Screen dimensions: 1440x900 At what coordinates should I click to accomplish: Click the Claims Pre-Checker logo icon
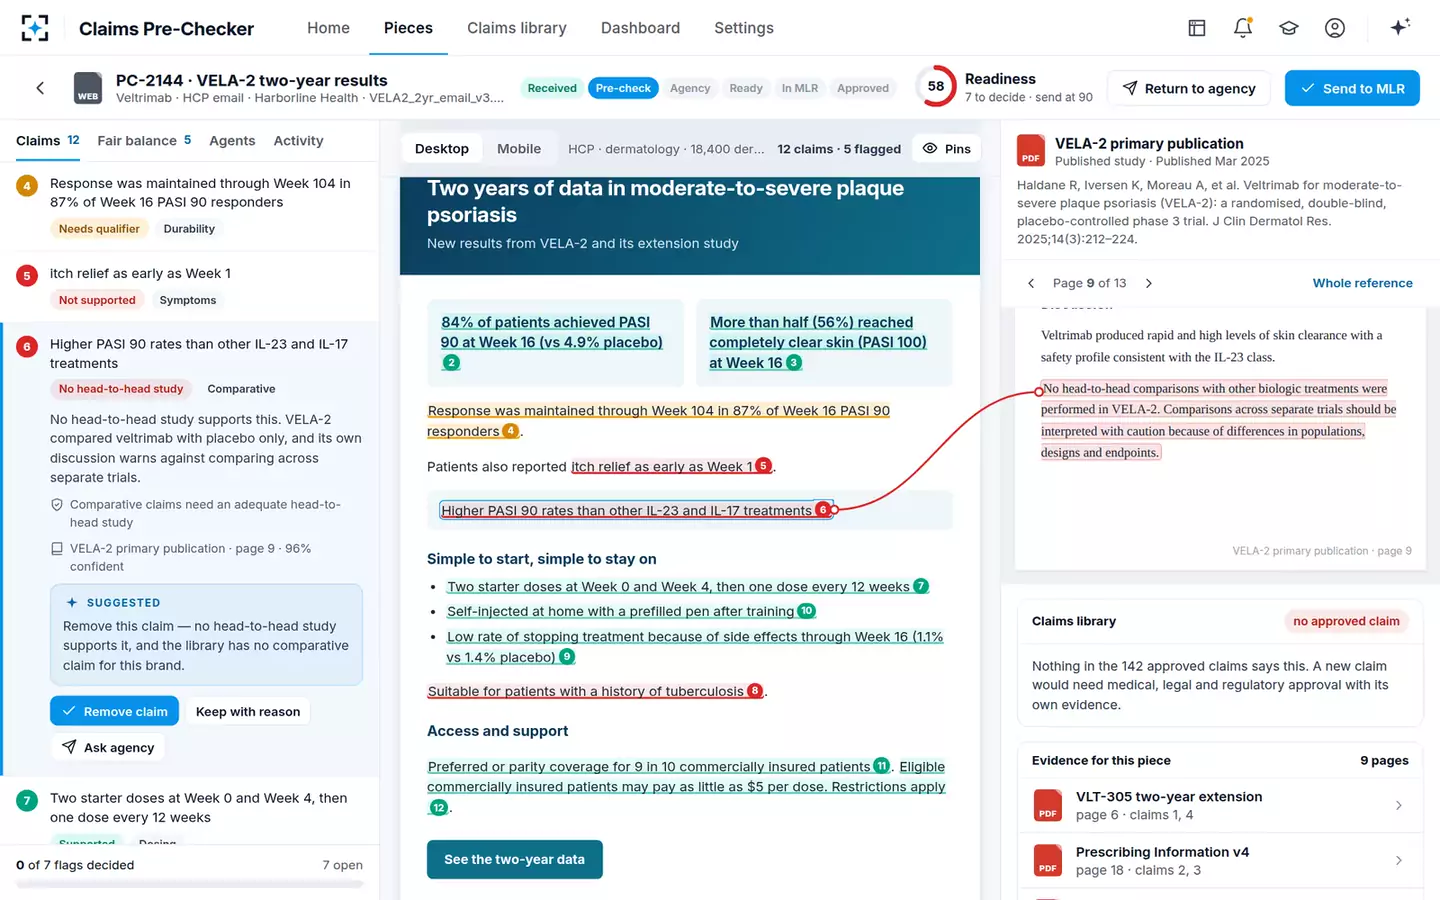pos(35,28)
